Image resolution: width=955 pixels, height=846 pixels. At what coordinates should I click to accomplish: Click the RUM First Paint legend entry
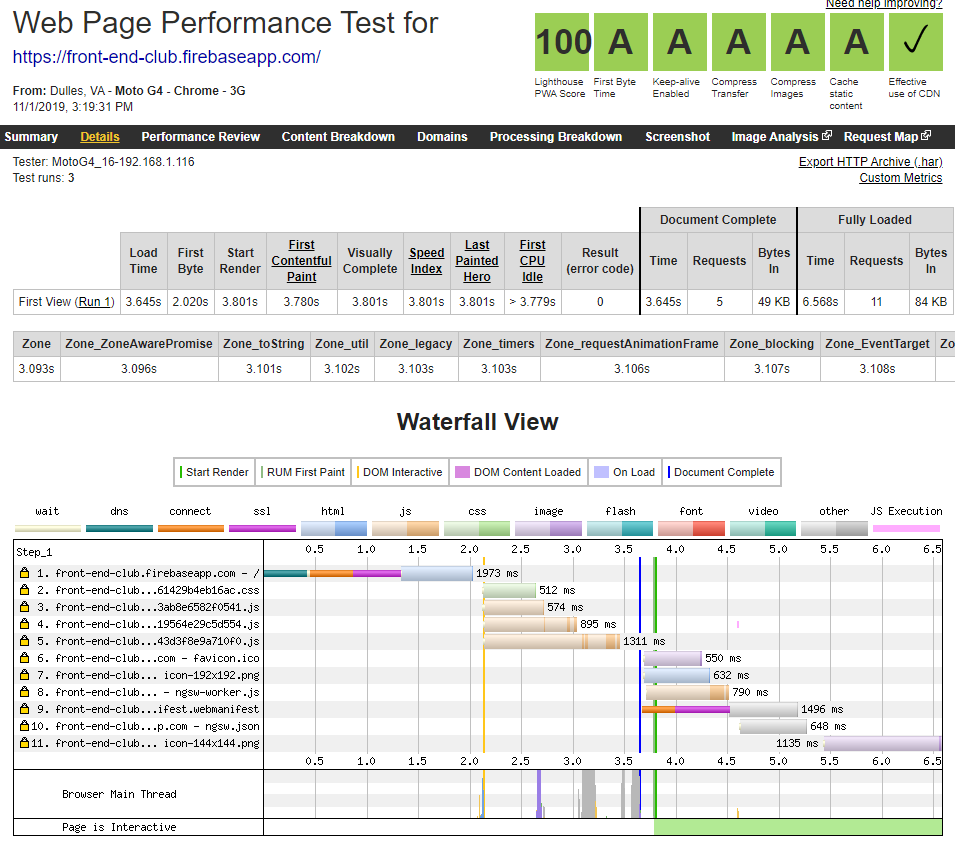(303, 472)
